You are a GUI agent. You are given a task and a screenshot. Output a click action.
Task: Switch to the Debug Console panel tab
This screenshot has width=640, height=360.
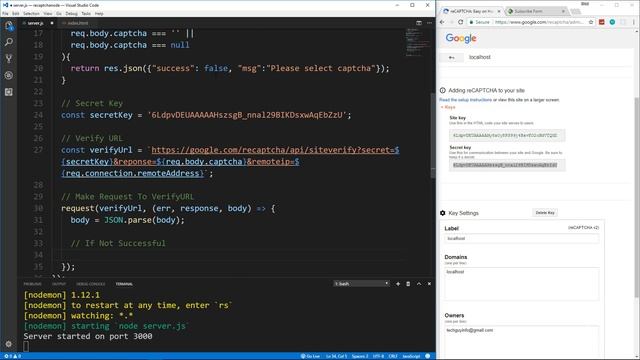[x=91, y=284]
